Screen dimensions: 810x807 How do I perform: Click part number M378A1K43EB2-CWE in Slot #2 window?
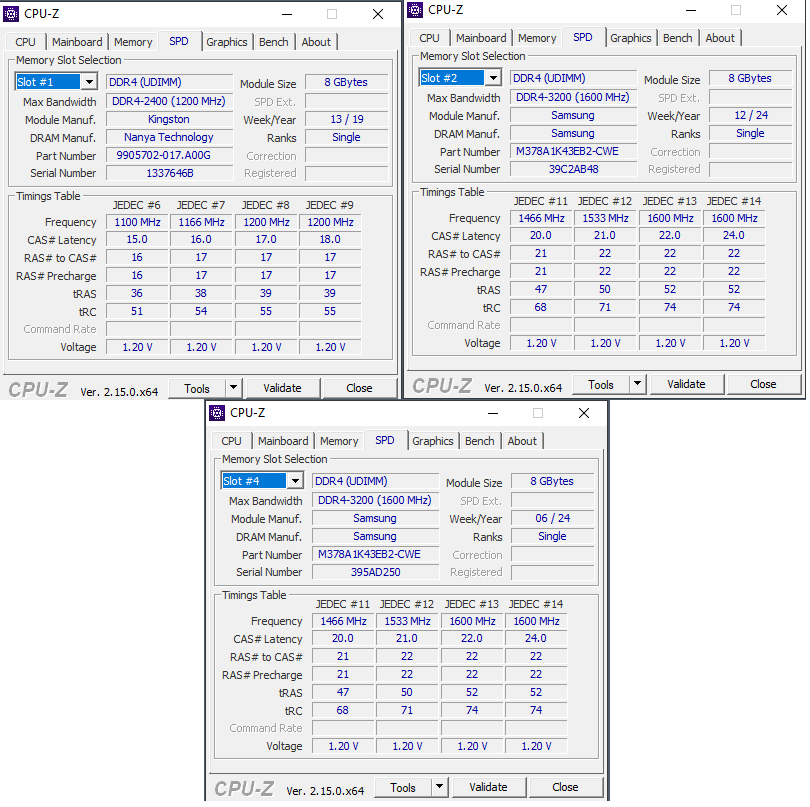point(573,151)
